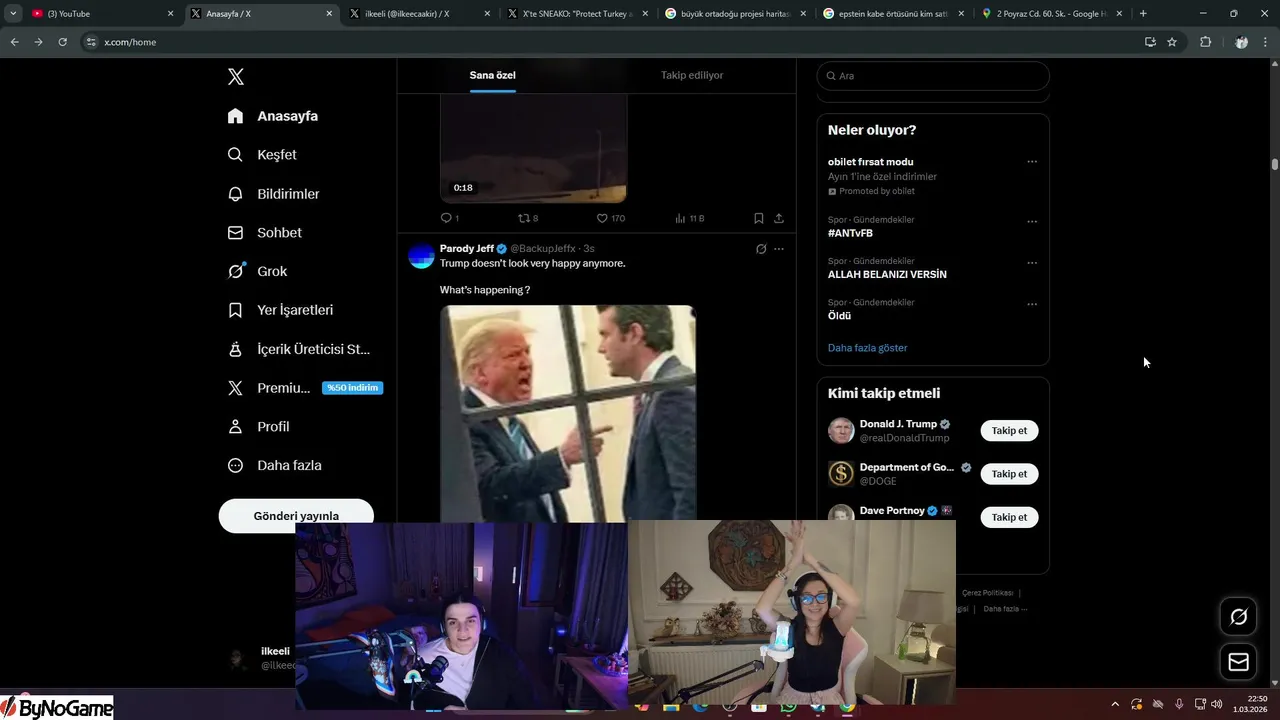The image size is (1280, 720).
Task: Open options for Öldü trend
Action: [1032, 304]
